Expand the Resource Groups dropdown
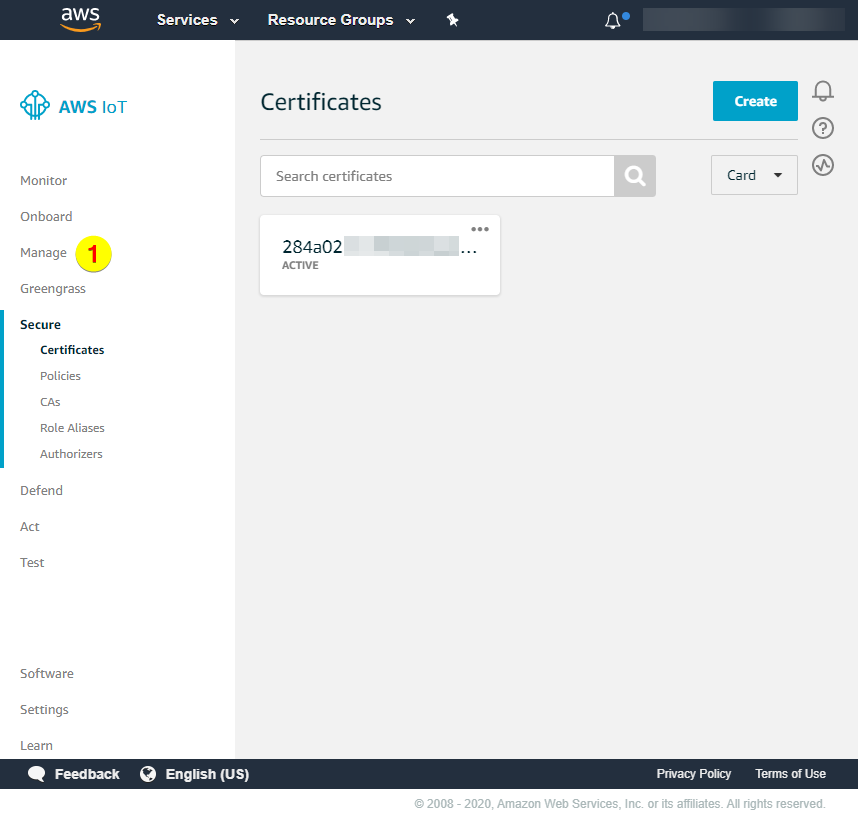Screen dimensions: 858x819 click(341, 20)
